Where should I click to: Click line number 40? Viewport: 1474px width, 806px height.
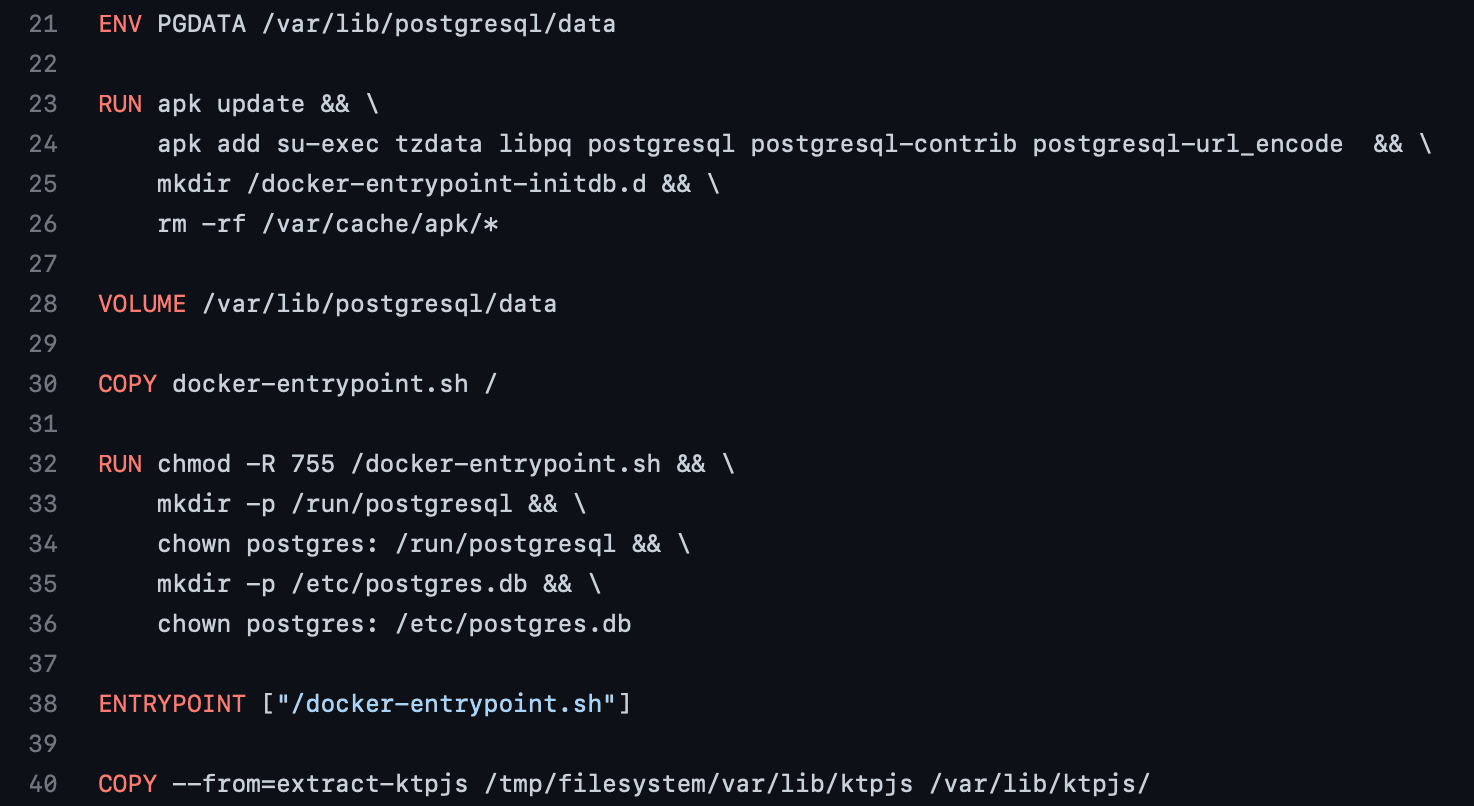click(43, 784)
